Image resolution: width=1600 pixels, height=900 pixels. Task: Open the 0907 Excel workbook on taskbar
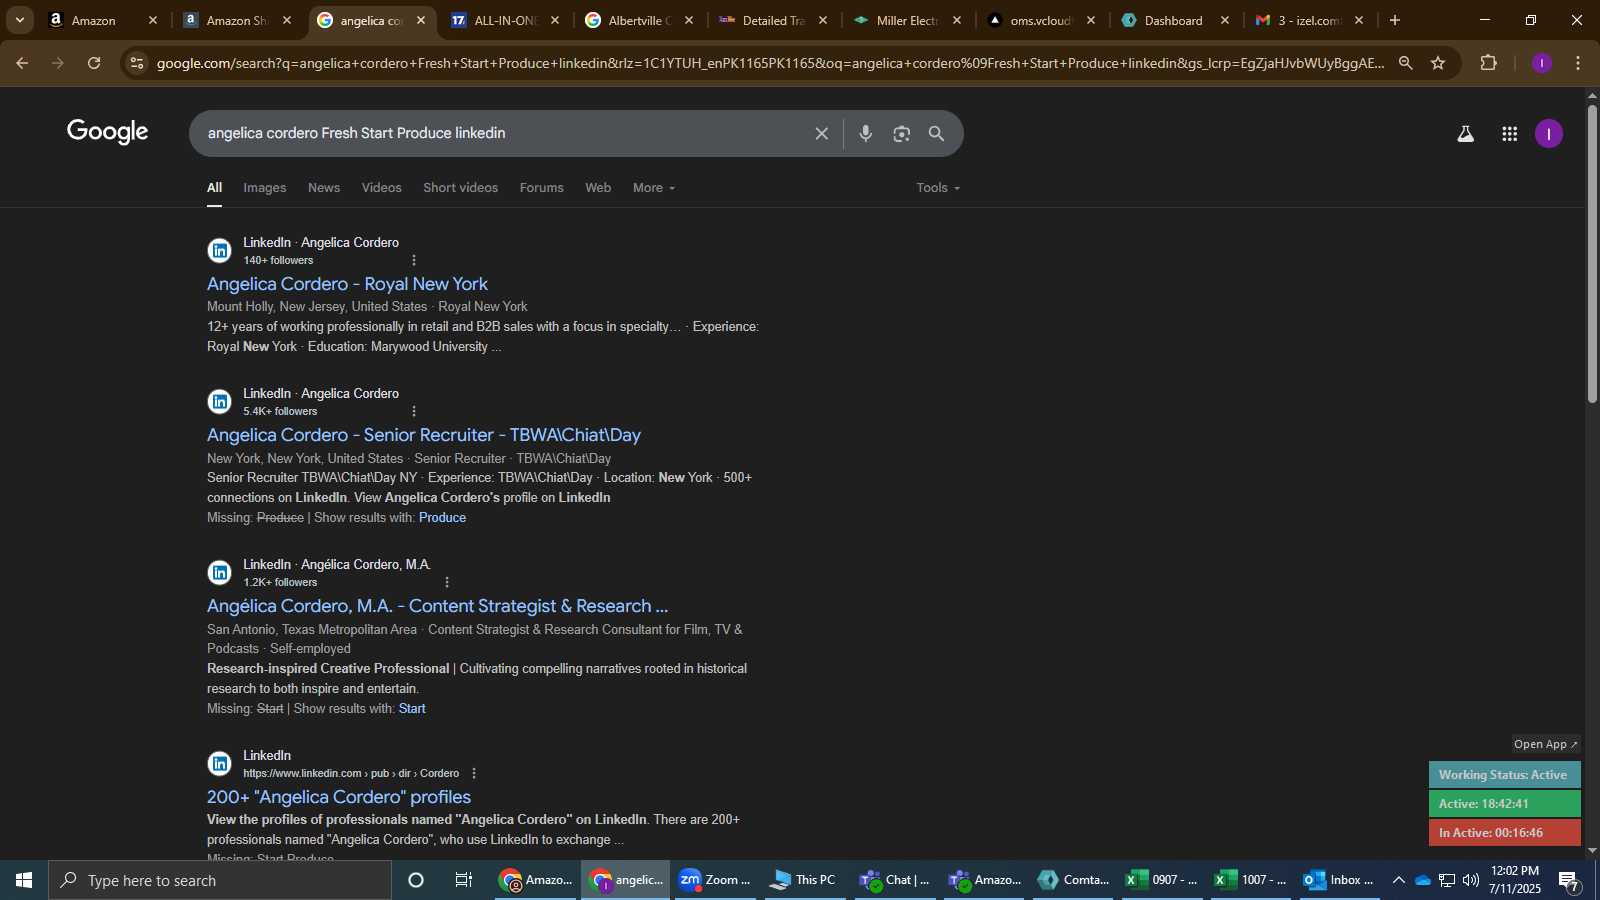[x=1162, y=880]
